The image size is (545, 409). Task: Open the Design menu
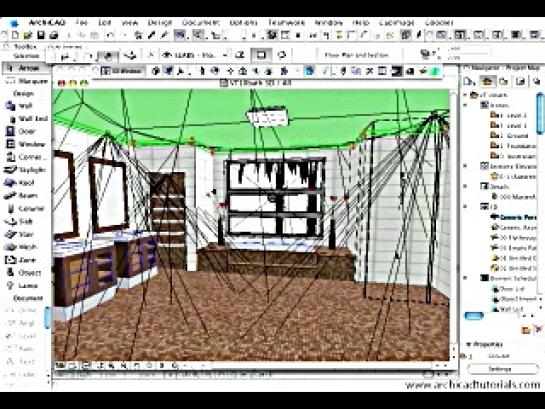click(160, 23)
